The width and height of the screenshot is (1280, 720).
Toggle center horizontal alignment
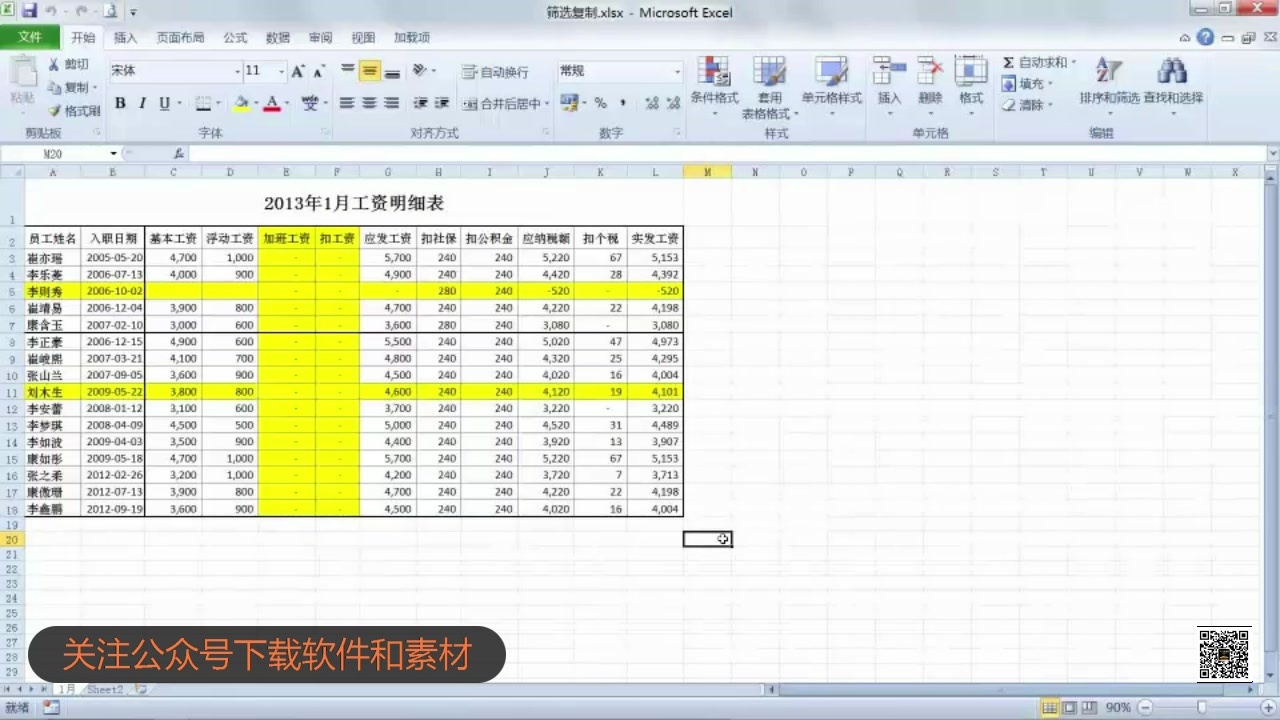(370, 103)
